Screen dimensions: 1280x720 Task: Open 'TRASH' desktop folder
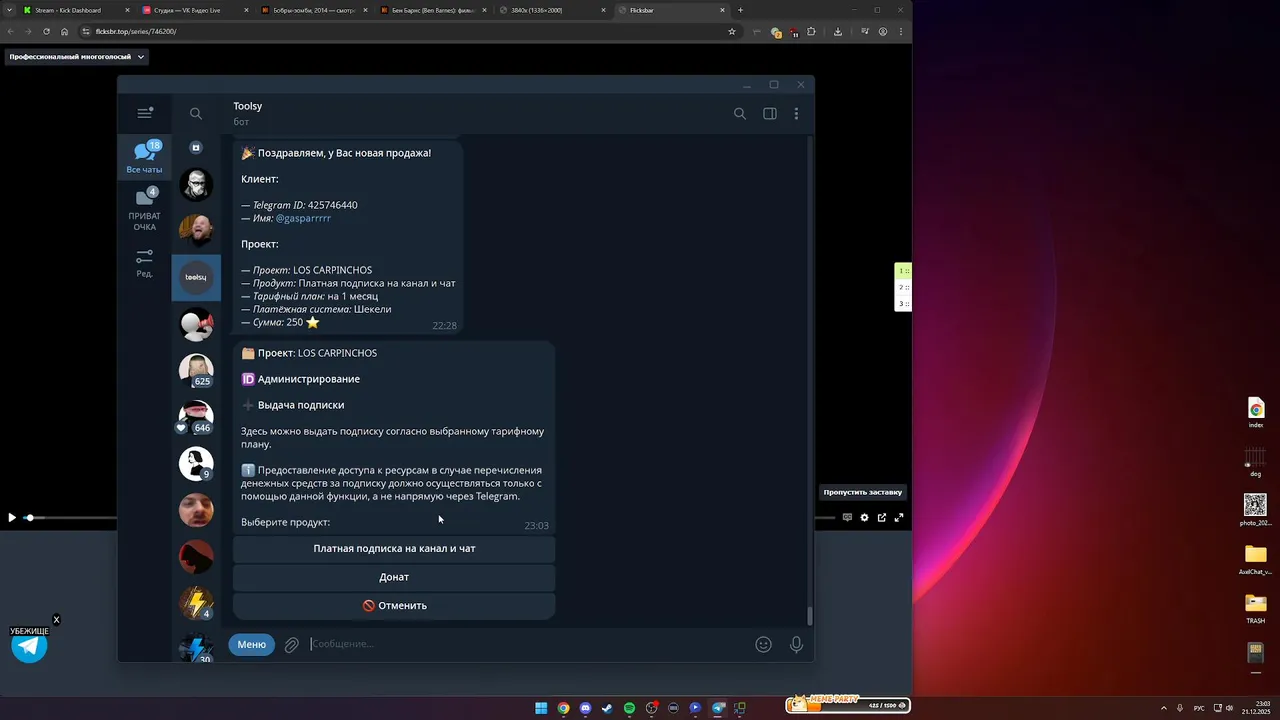(1255, 607)
